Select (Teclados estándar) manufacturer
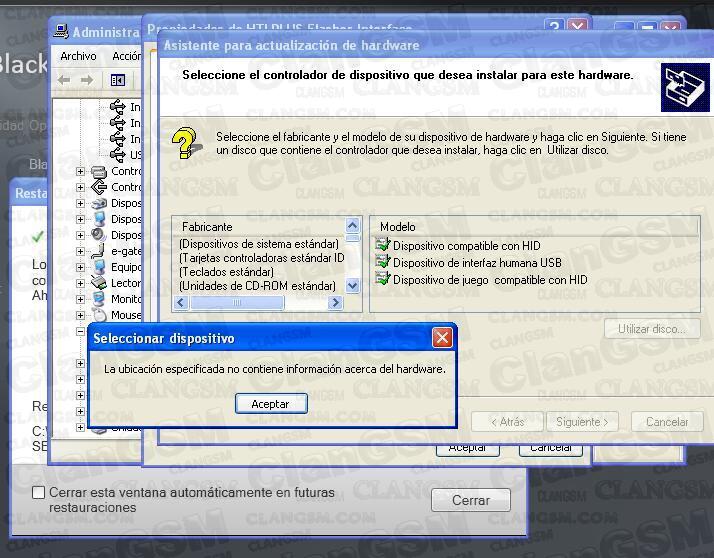714x558 pixels. pyautogui.click(x=226, y=272)
